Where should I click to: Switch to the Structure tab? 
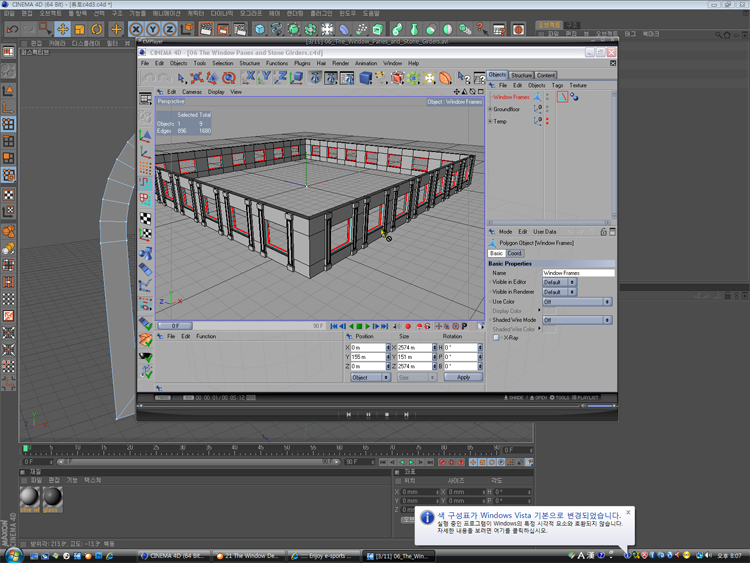tap(521, 75)
